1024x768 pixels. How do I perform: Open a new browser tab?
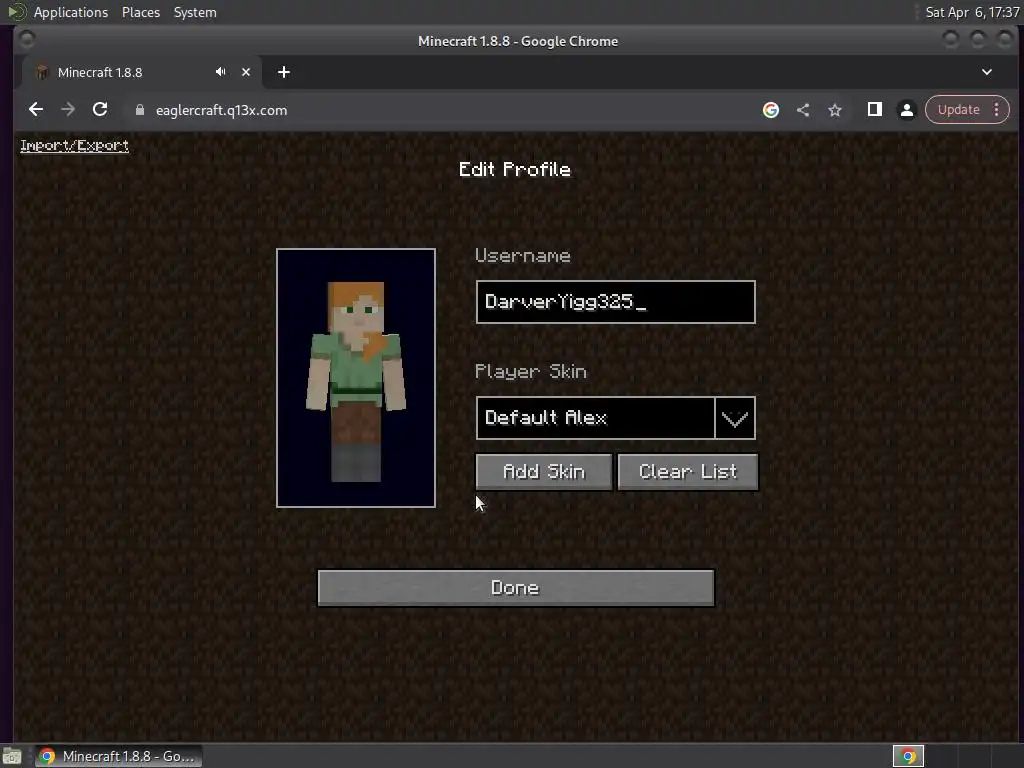pyautogui.click(x=283, y=72)
